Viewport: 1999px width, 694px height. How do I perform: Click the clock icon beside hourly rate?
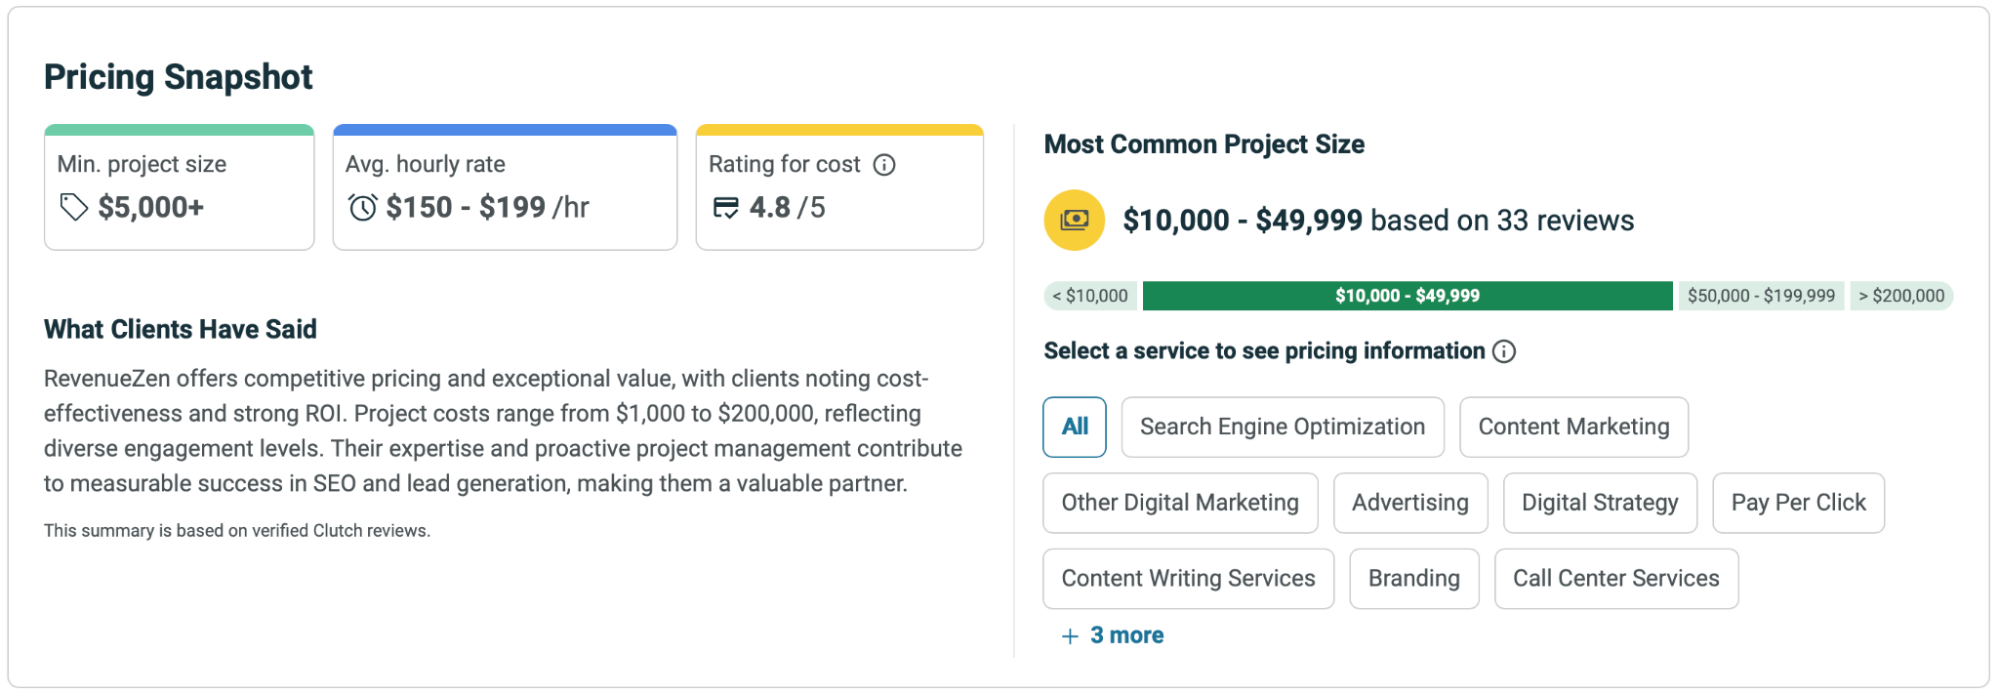coord(362,207)
